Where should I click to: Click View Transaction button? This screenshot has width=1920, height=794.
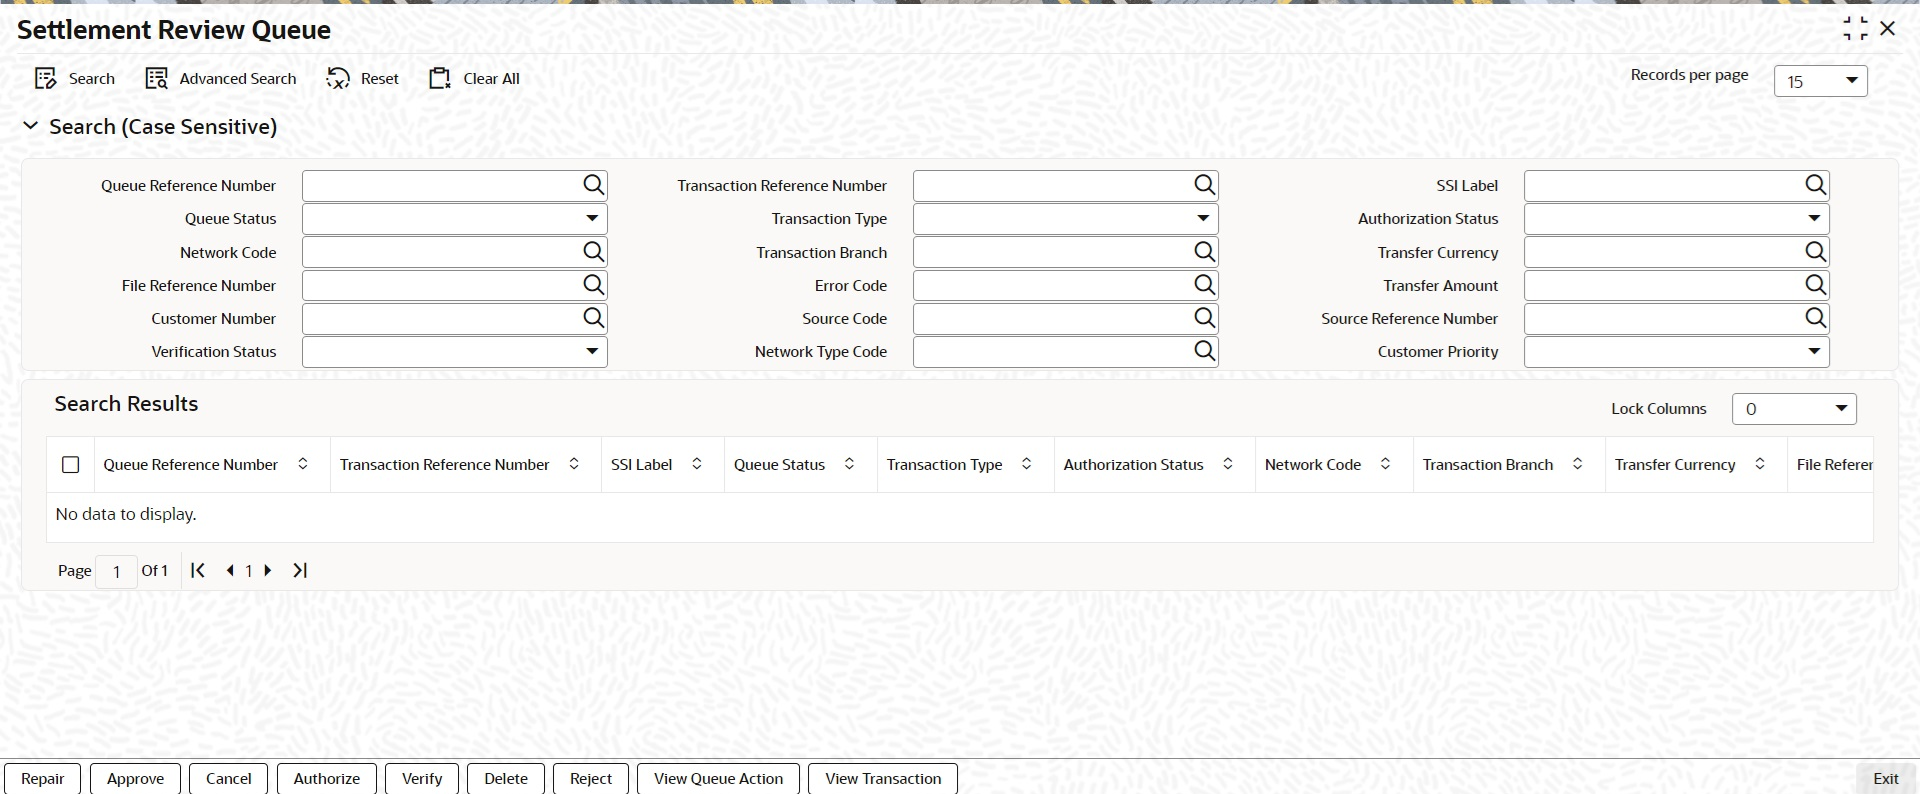click(x=883, y=779)
